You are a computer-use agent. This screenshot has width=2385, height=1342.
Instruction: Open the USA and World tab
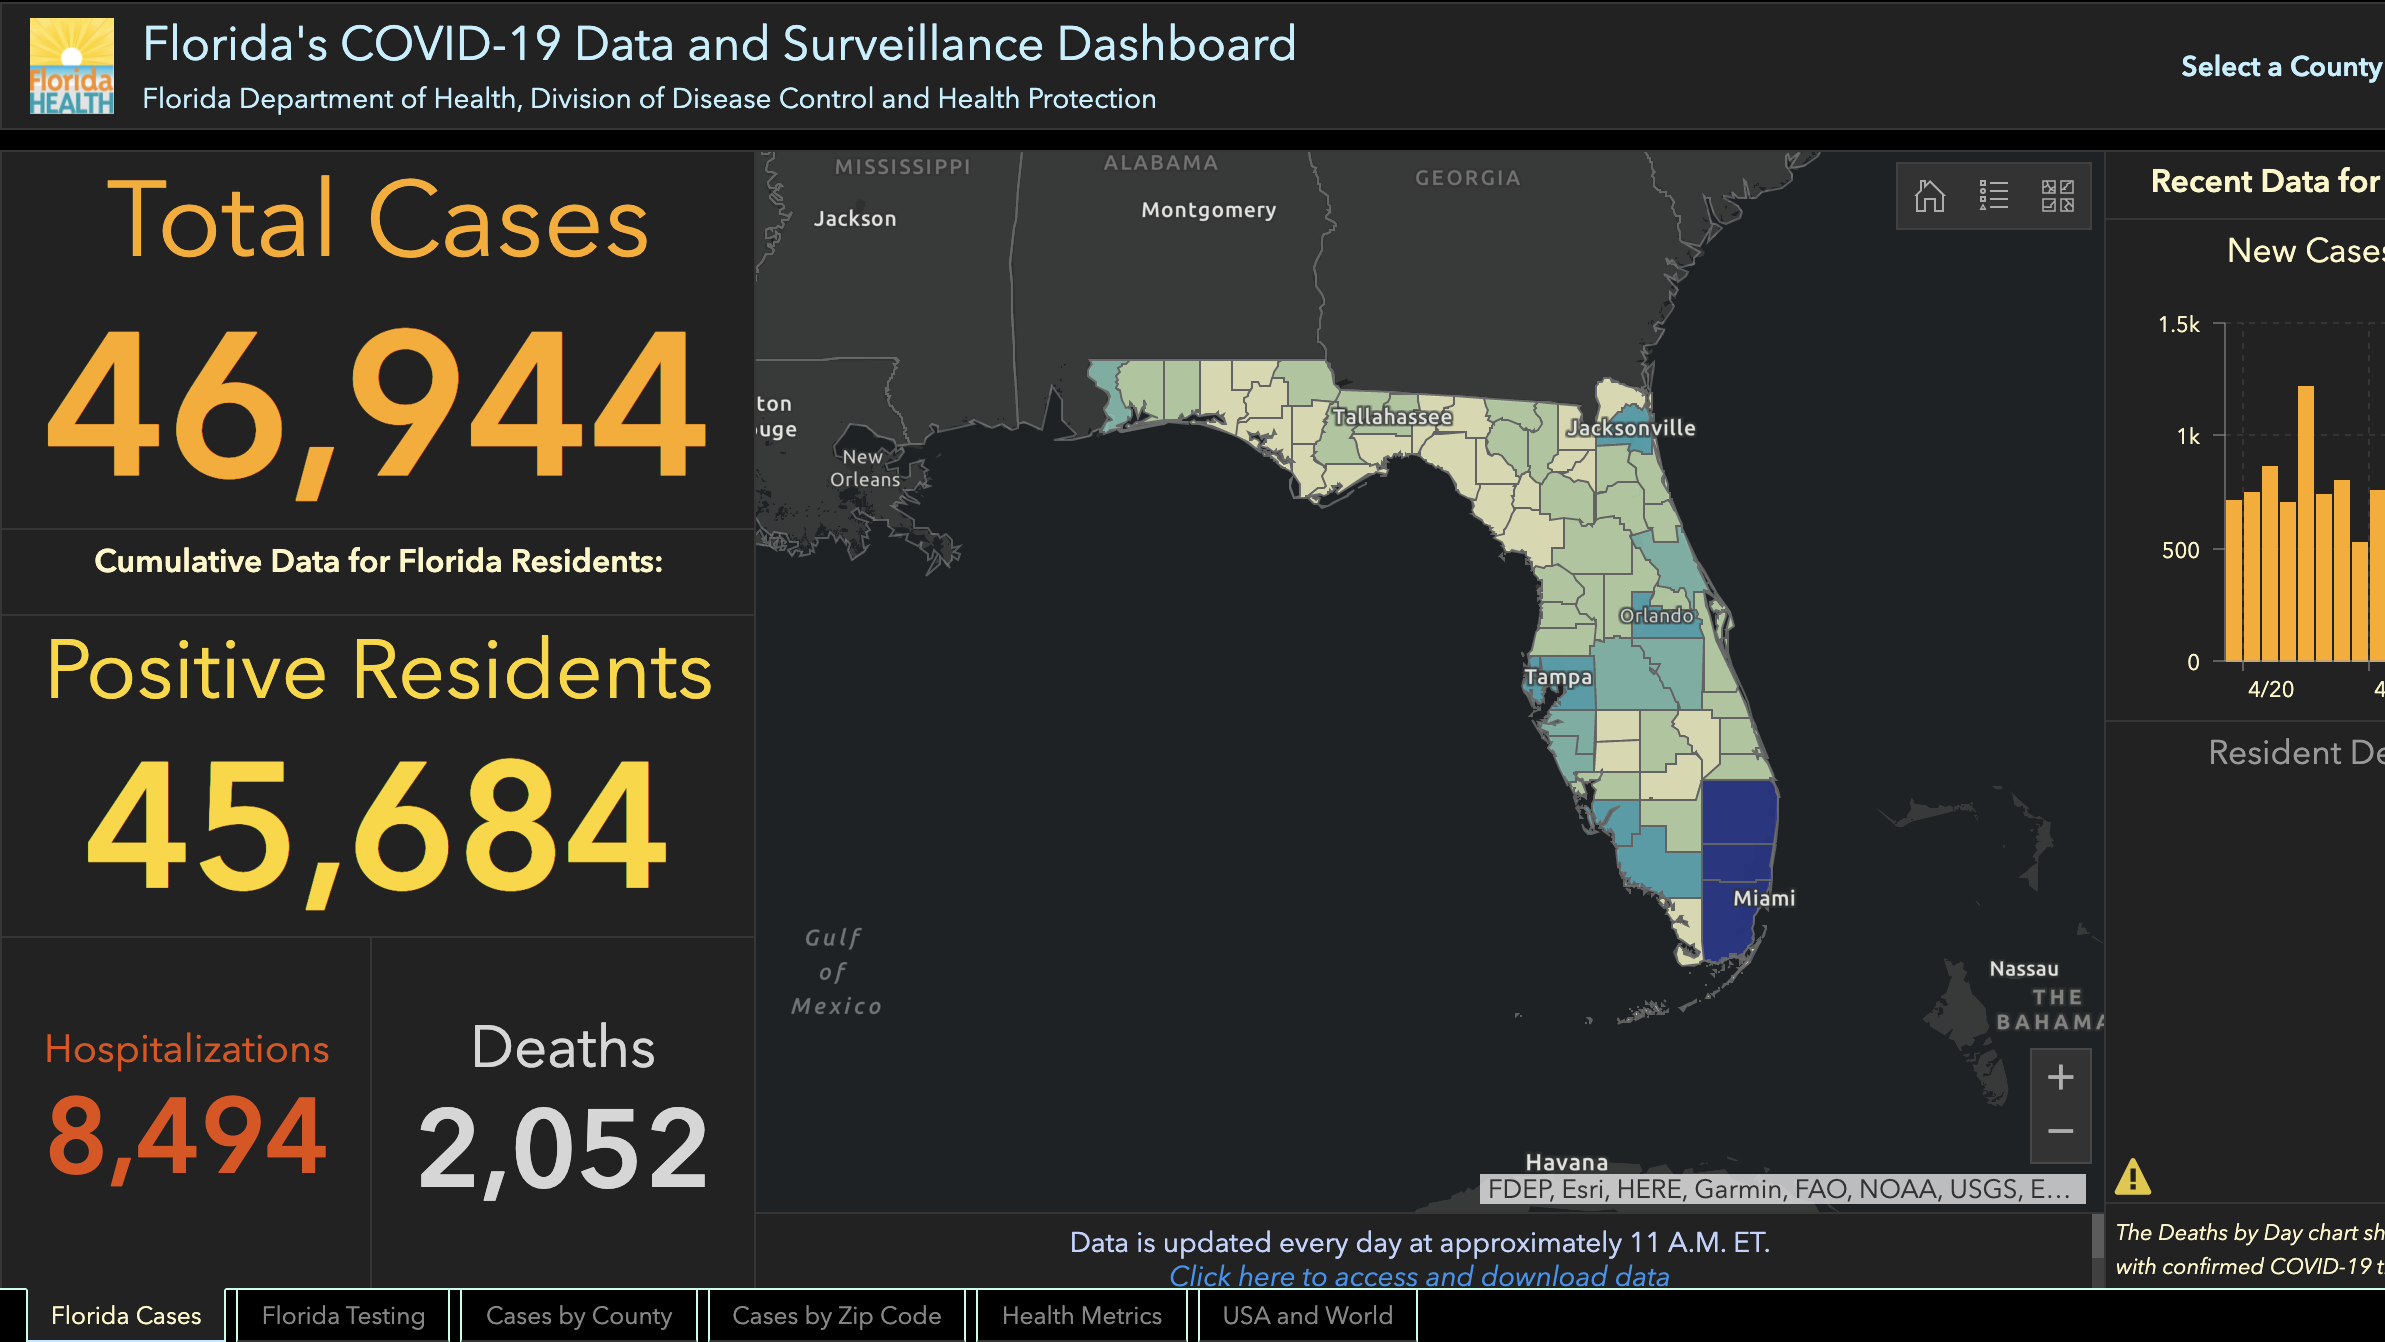click(x=1307, y=1316)
